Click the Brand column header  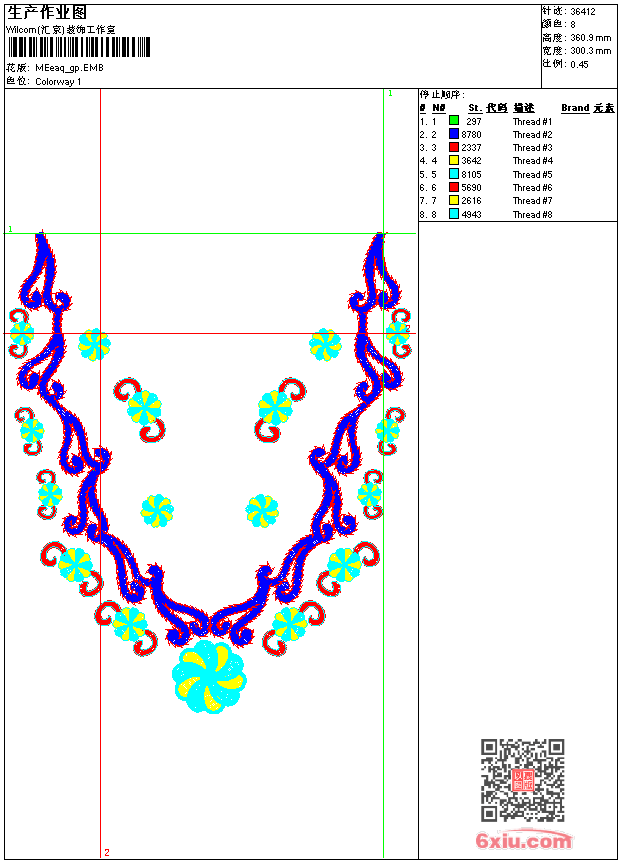tap(575, 108)
